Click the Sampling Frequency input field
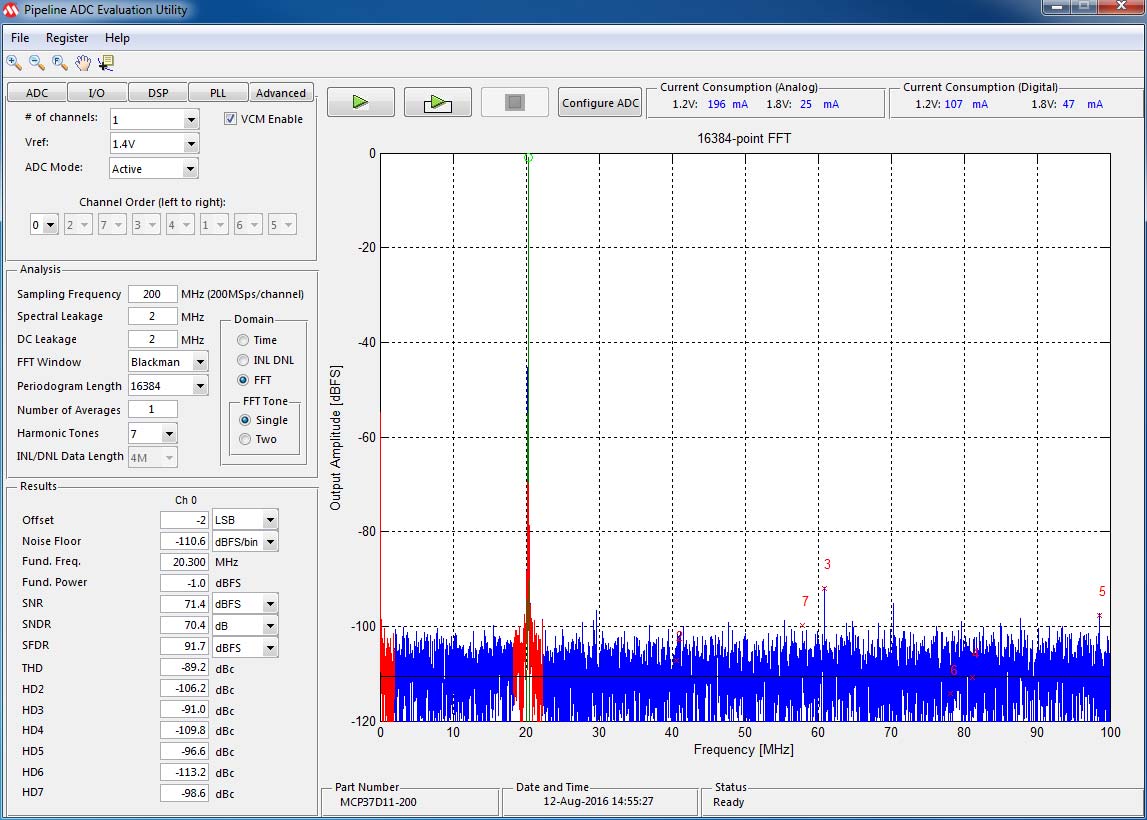1147x820 pixels. click(x=152, y=294)
